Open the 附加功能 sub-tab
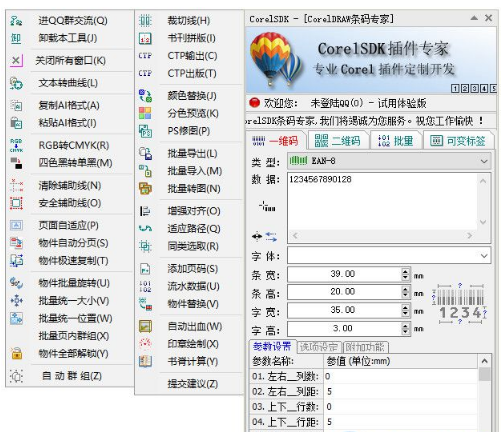Screen dimensions: 502x432 pos(365,347)
